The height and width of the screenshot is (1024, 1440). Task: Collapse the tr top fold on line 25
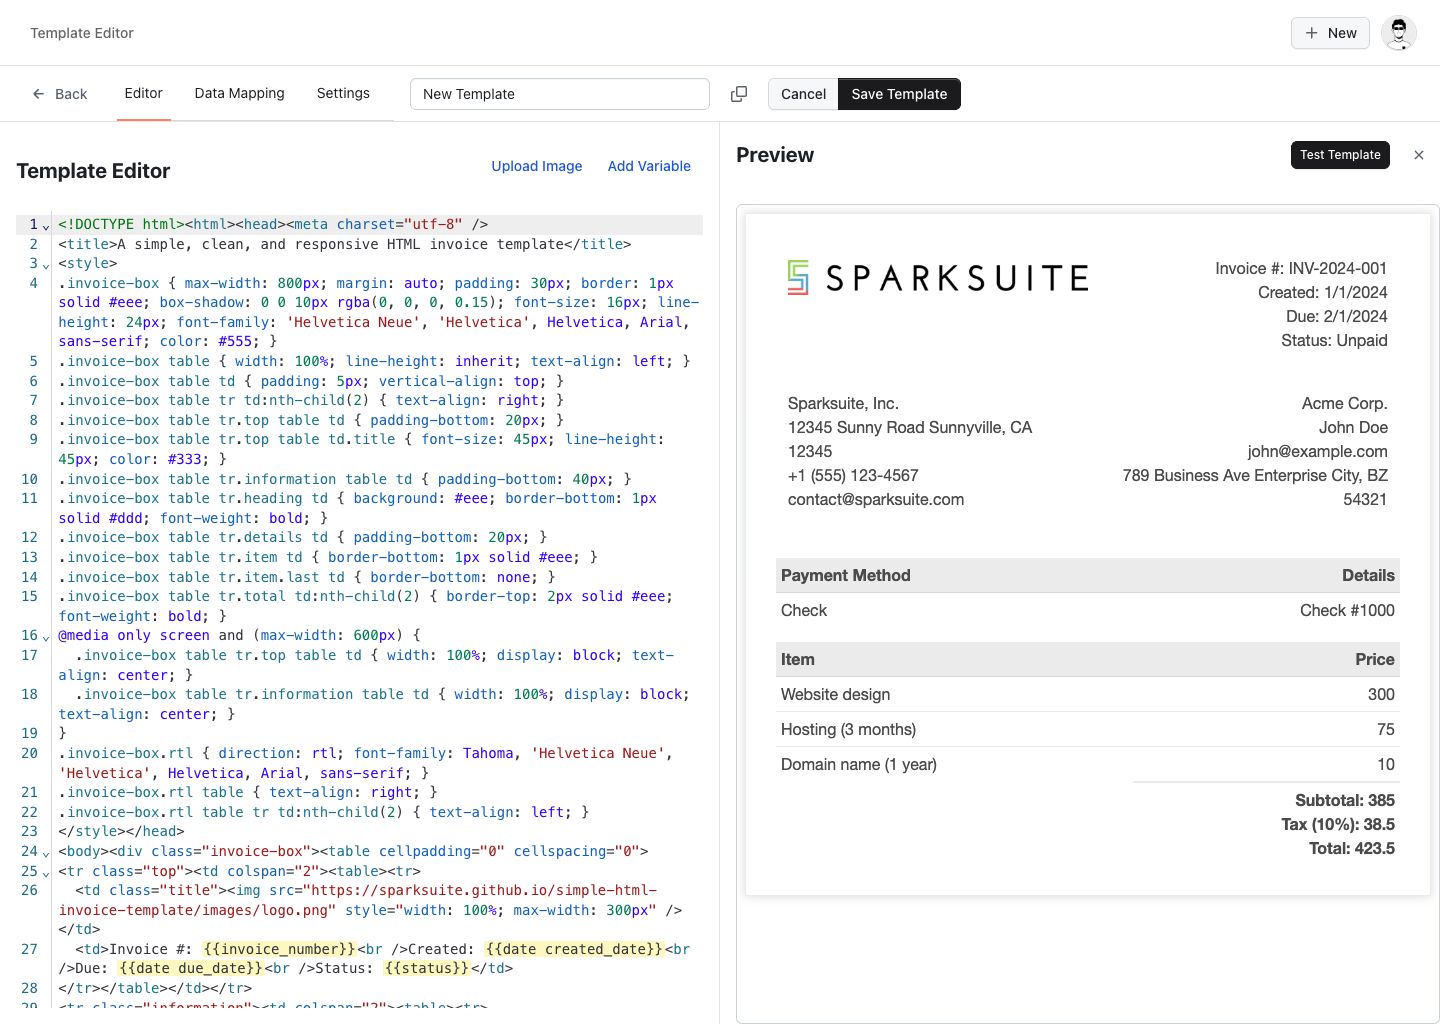[46, 874]
